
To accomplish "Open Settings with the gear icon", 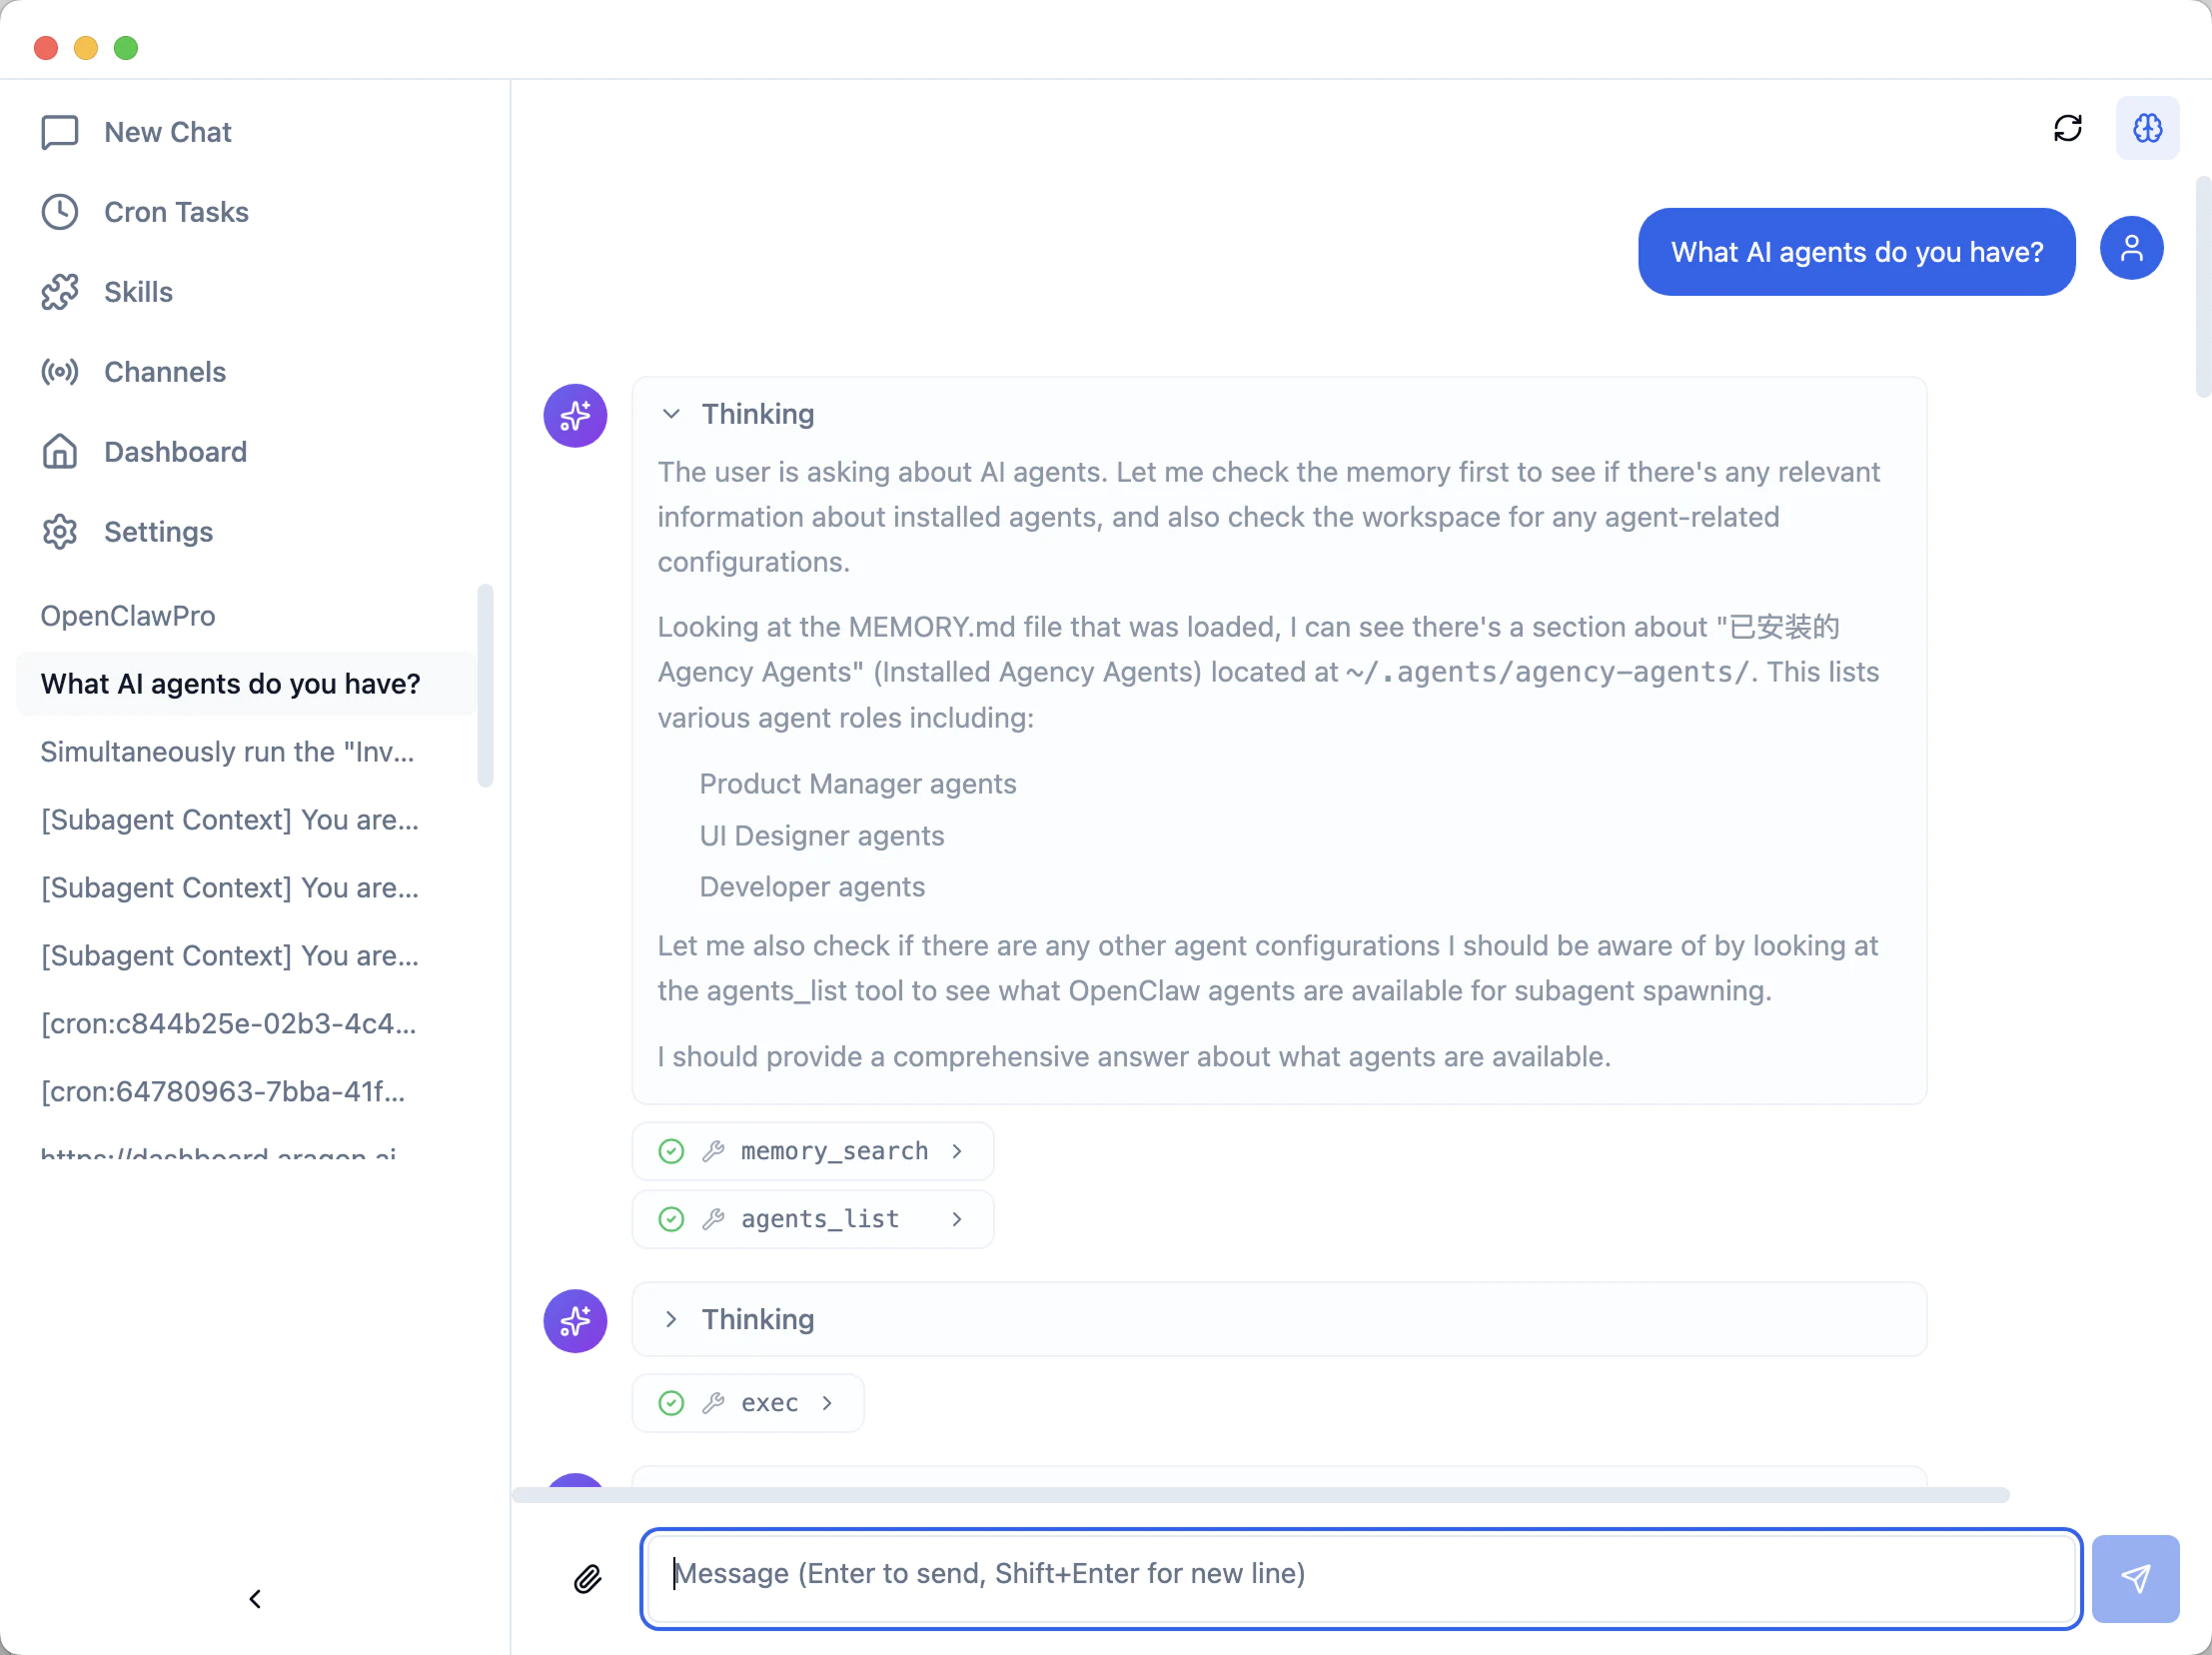I will pos(60,532).
